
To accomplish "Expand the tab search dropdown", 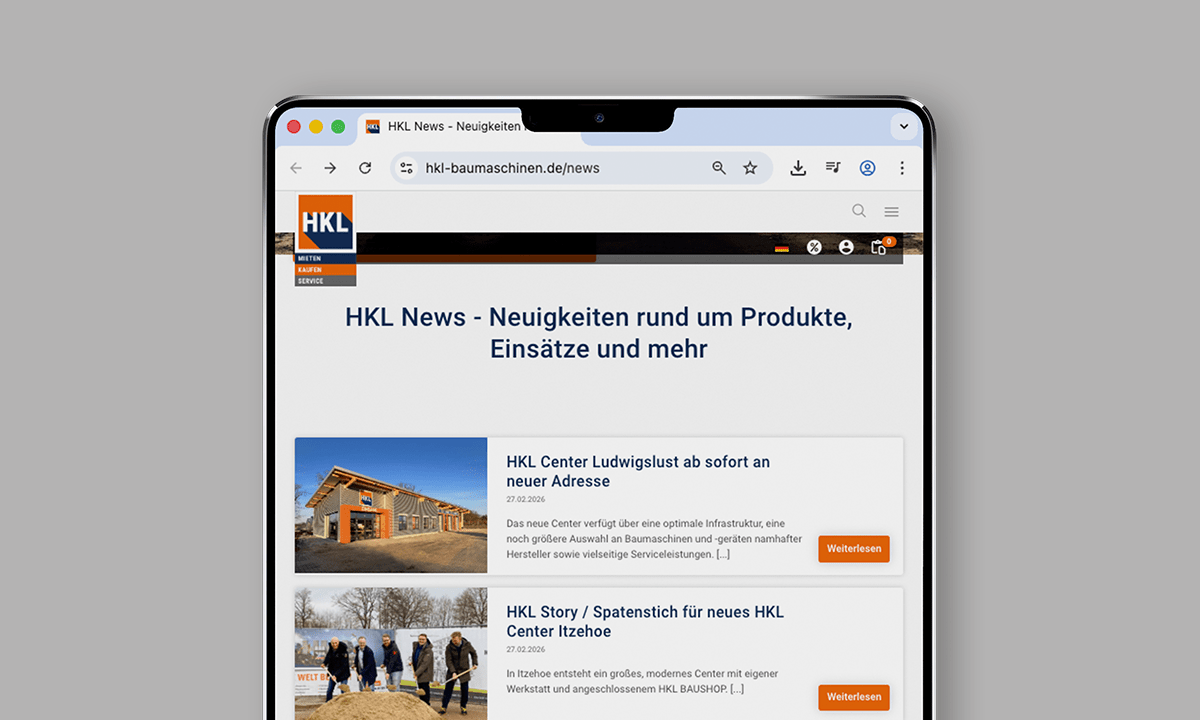I will 904,127.
